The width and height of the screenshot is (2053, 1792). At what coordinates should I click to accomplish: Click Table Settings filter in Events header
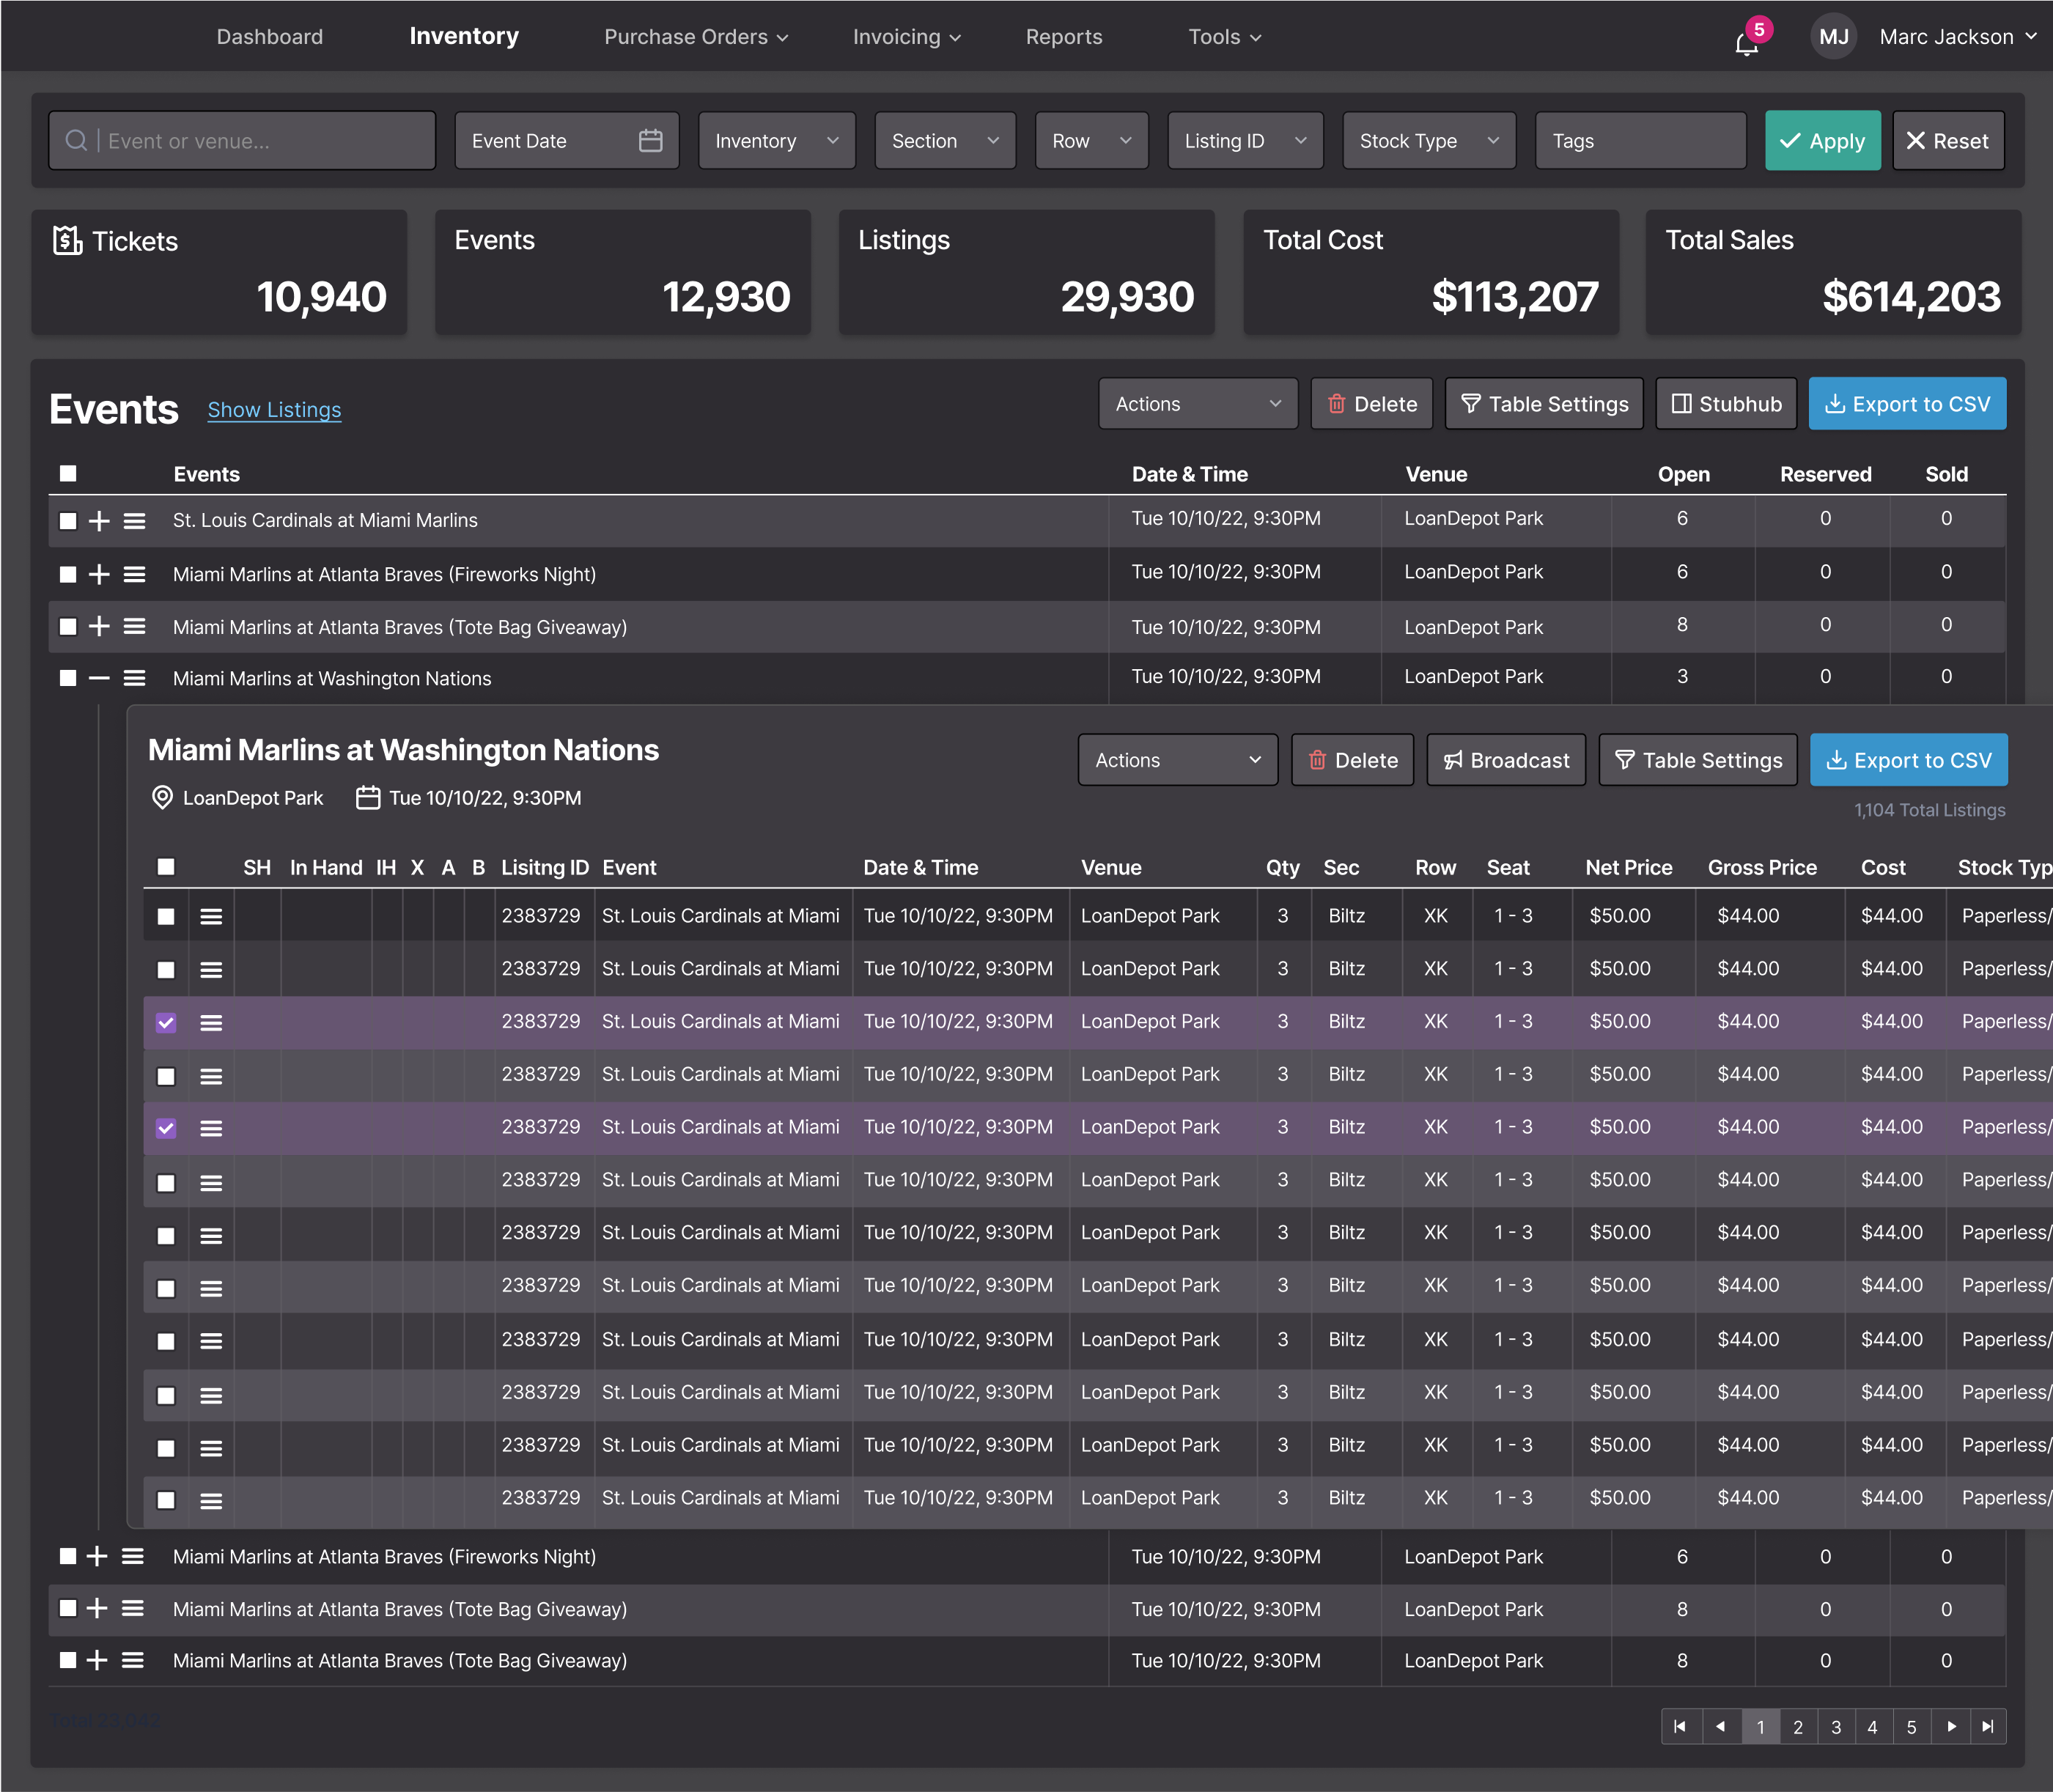(x=1544, y=404)
